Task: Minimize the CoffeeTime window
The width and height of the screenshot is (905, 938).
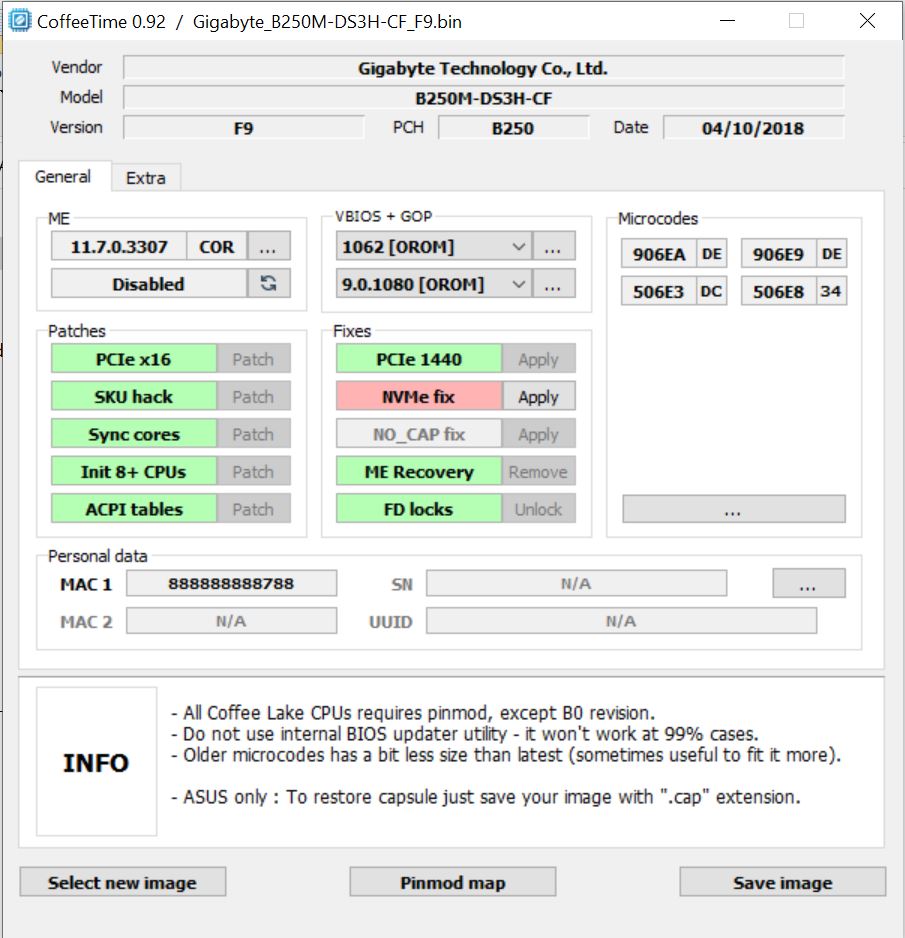Action: pyautogui.click(x=727, y=21)
